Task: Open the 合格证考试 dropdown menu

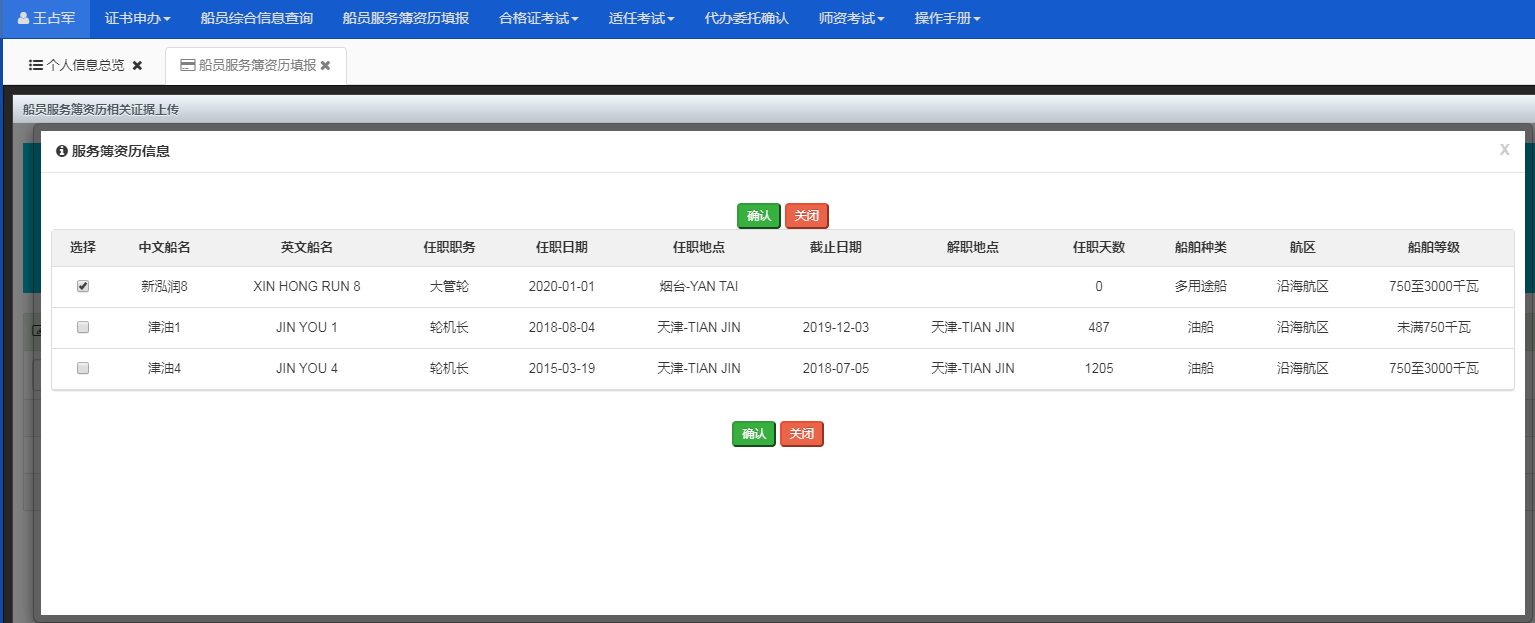Action: (x=538, y=18)
